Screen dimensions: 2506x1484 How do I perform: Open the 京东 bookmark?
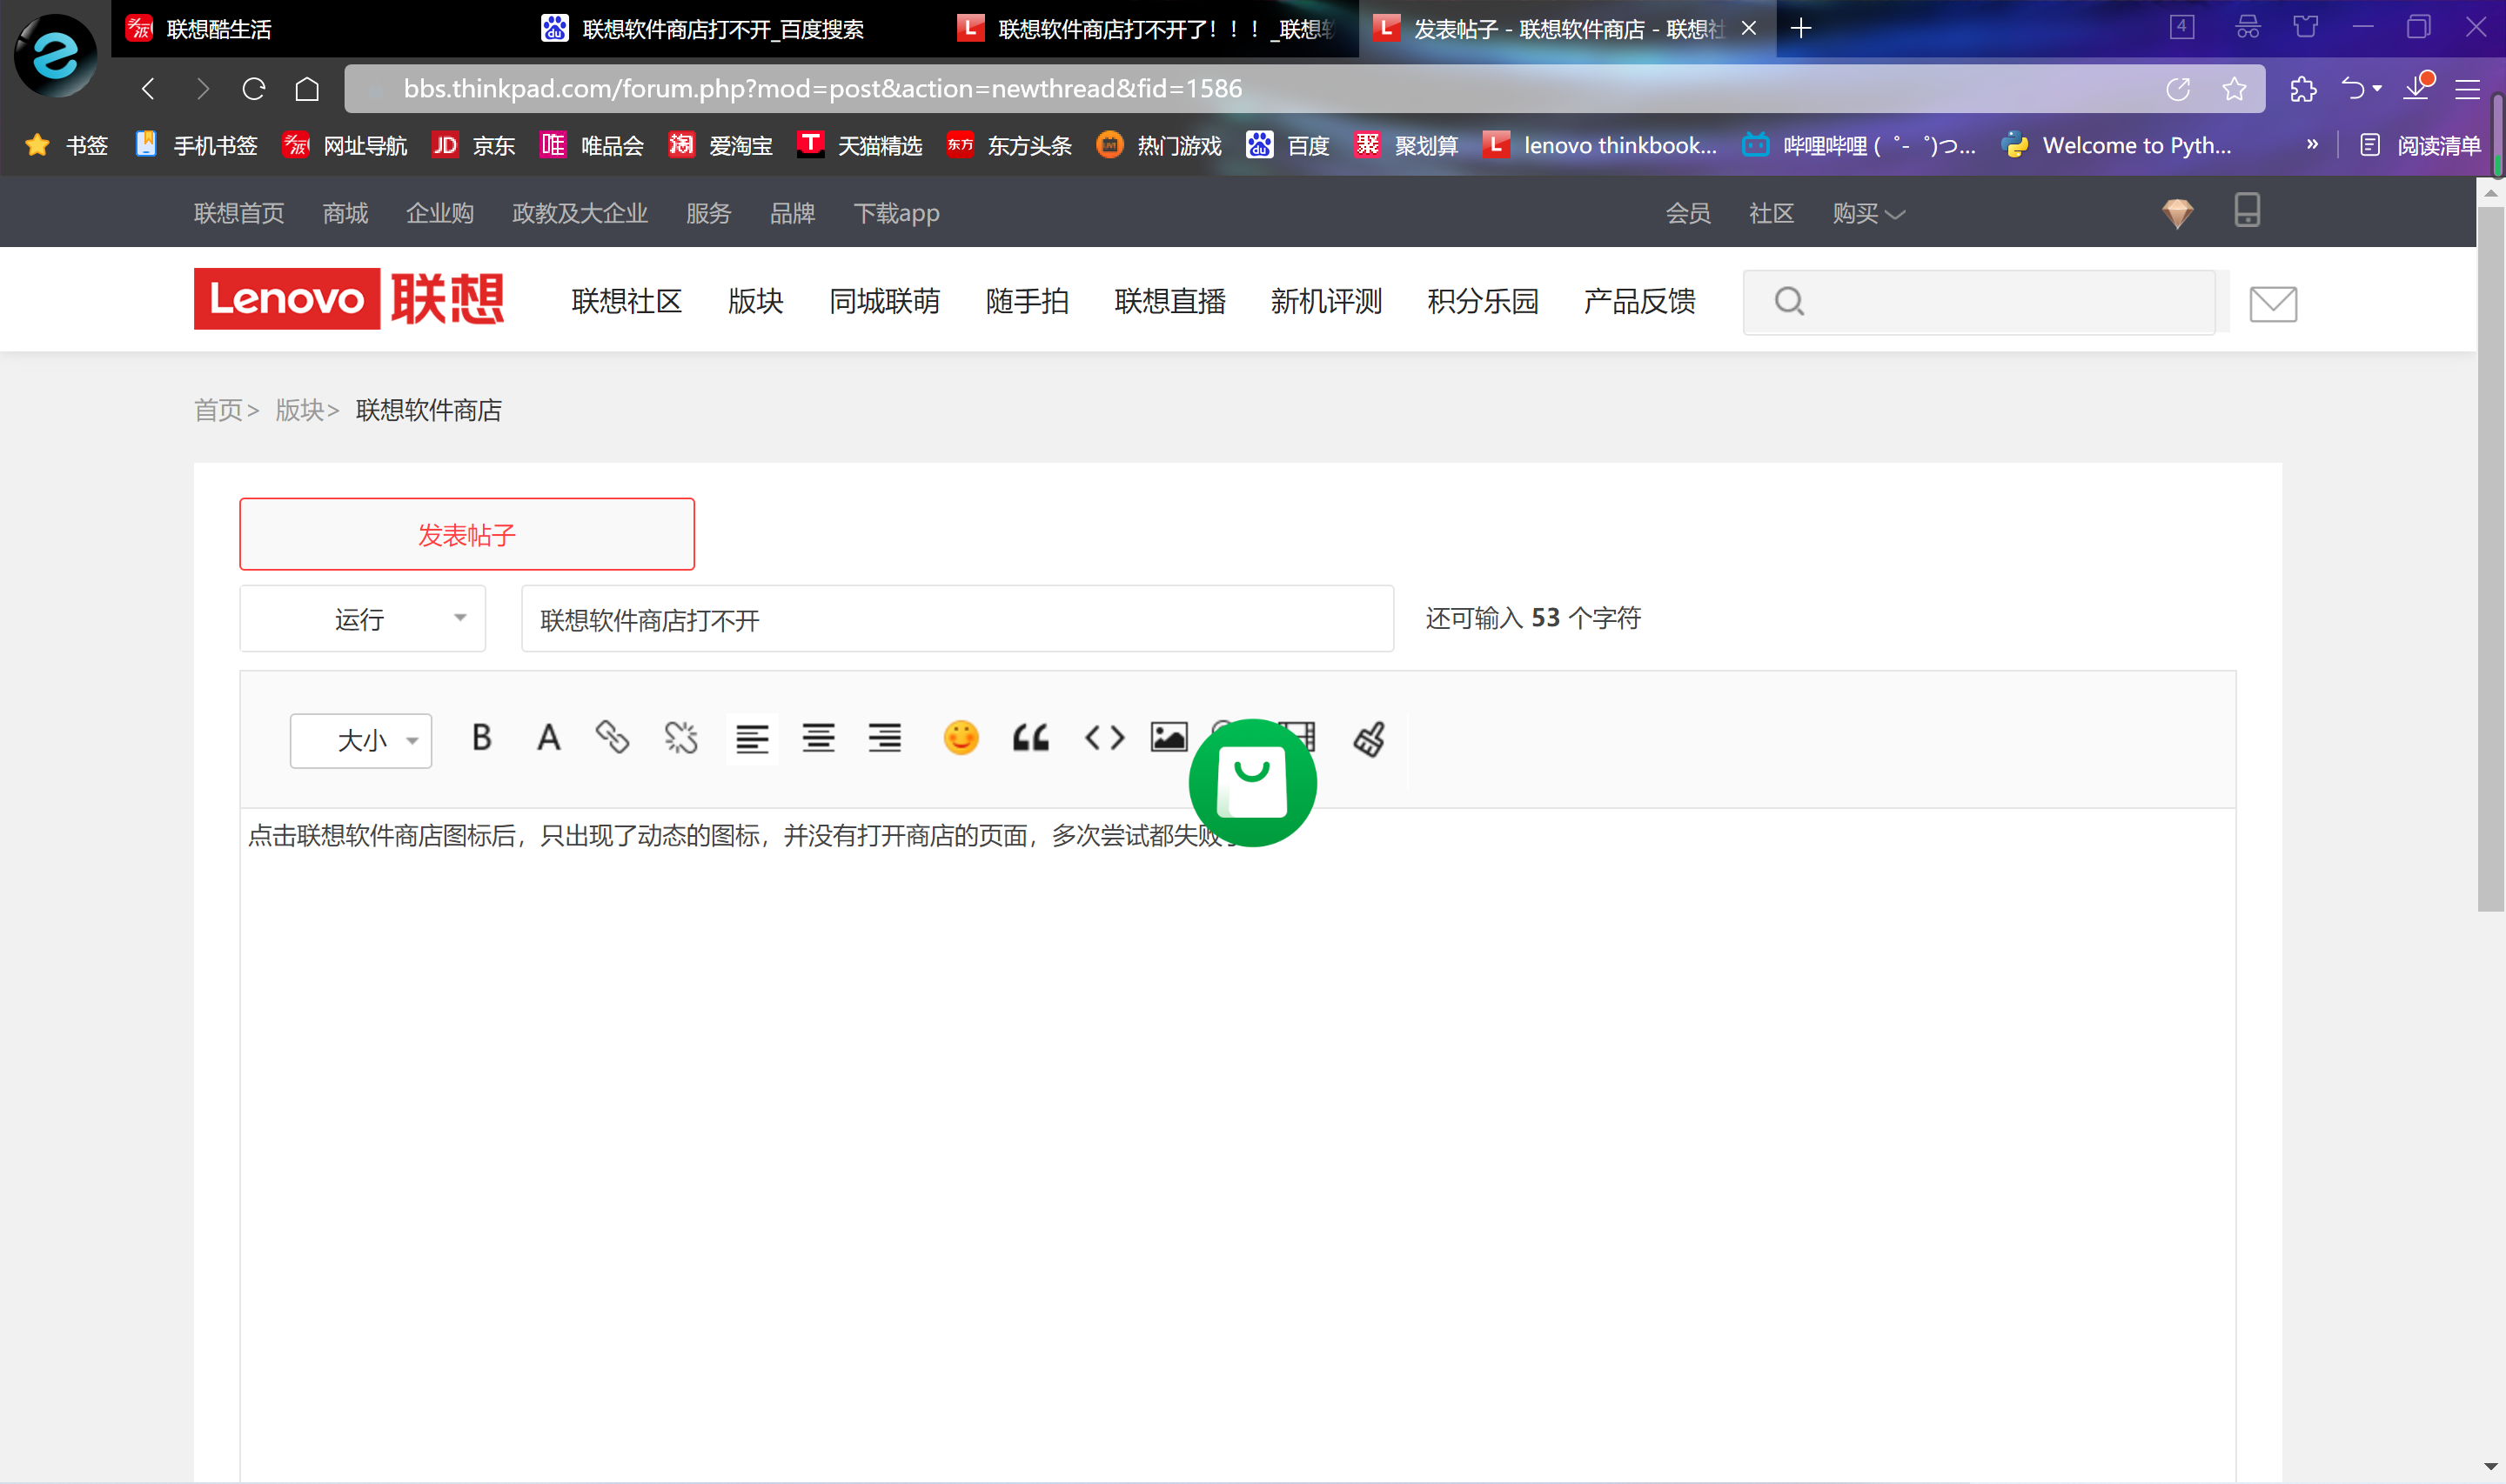click(x=473, y=145)
